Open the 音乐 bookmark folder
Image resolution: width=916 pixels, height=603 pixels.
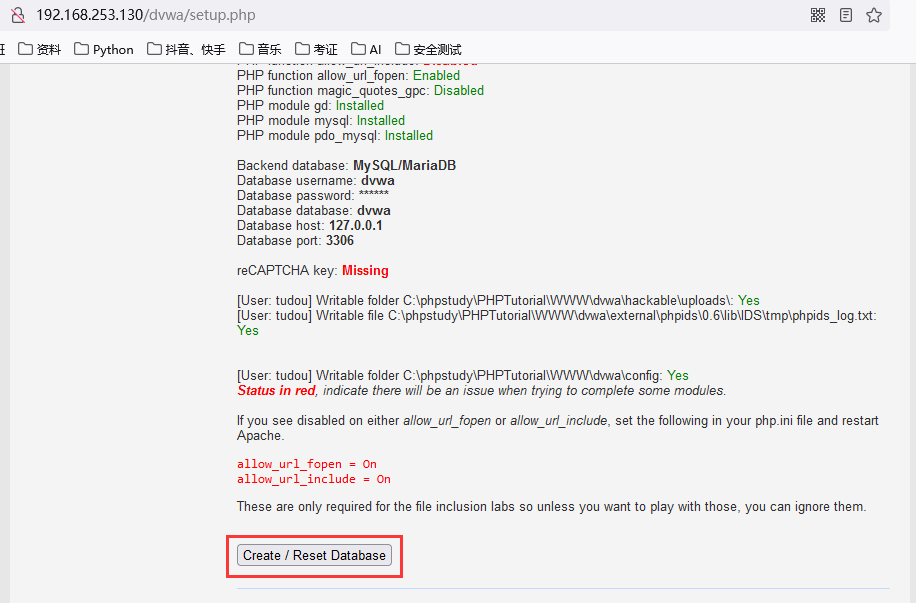[x=260, y=50]
